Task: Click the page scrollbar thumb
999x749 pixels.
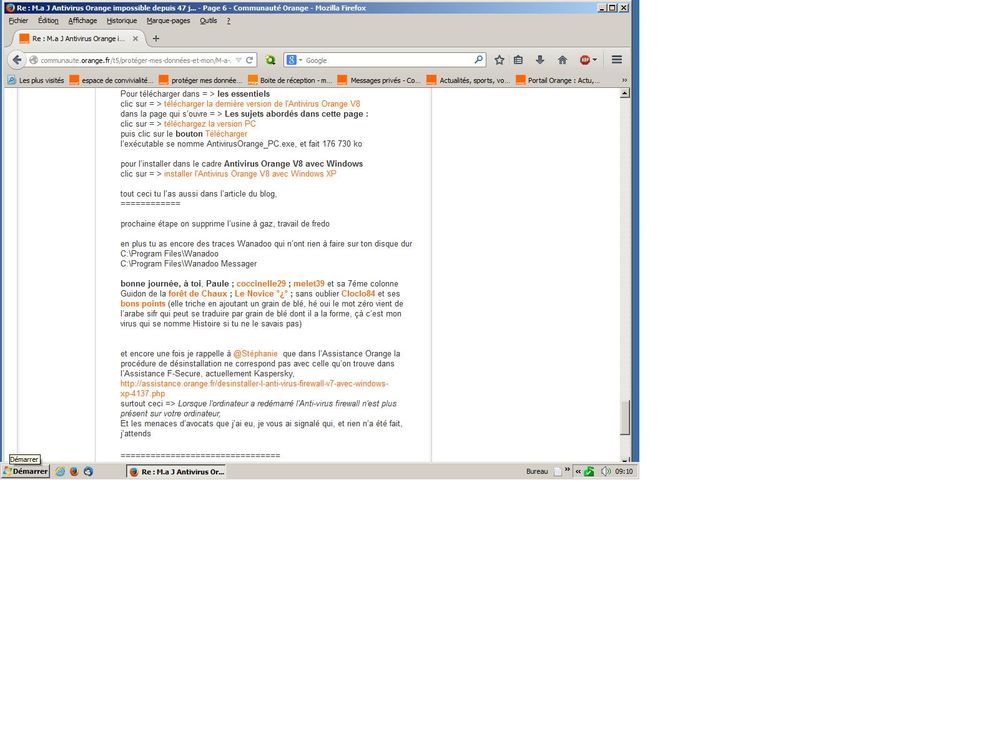Action: [625, 417]
